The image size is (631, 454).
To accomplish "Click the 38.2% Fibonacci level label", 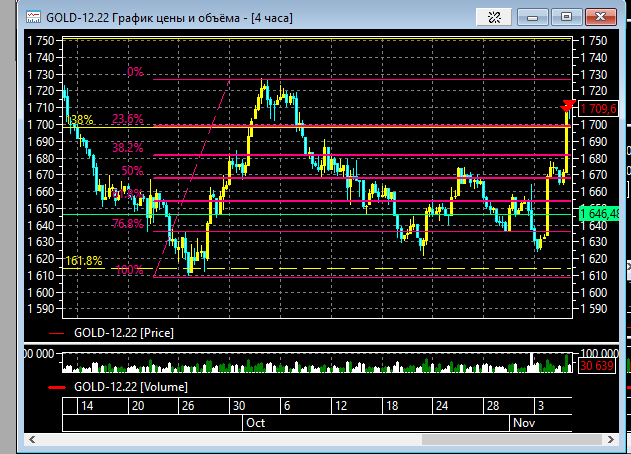I will [128, 148].
